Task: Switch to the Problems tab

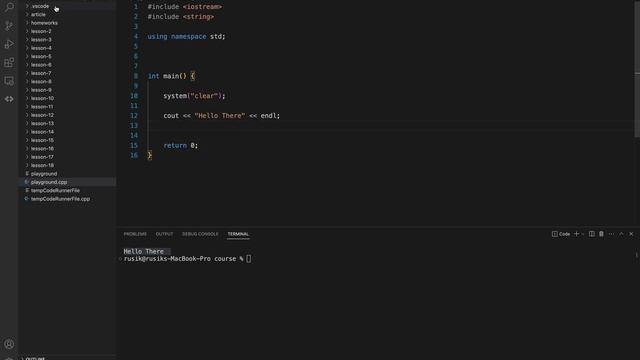Action: pos(135,234)
